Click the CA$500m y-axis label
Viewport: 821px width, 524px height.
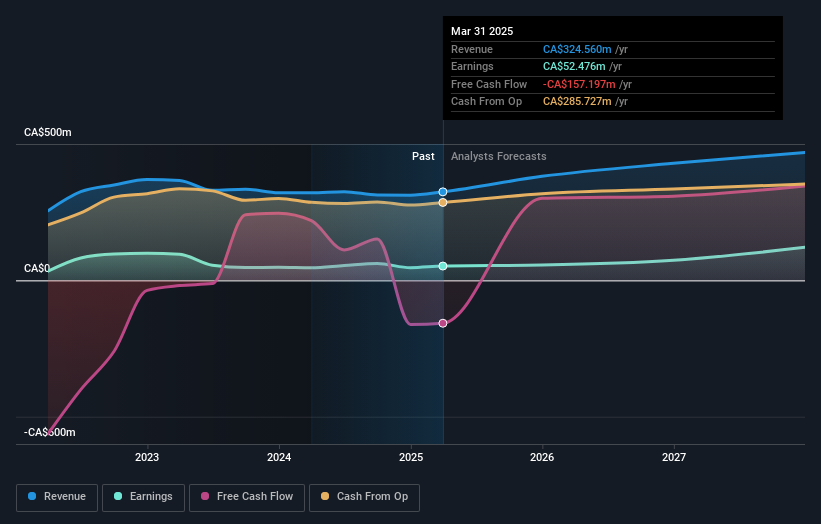coord(48,132)
